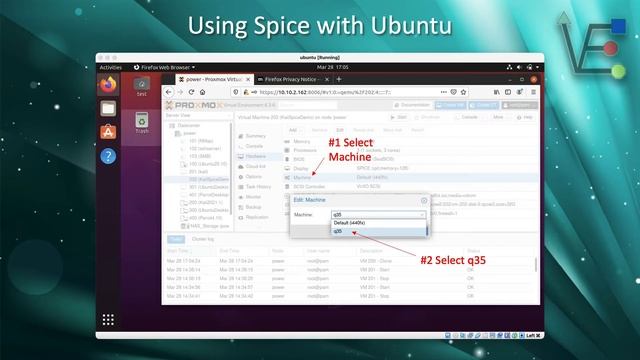The height and width of the screenshot is (360, 640).
Task: Select the BIOS hardware row
Action: coord(410,160)
